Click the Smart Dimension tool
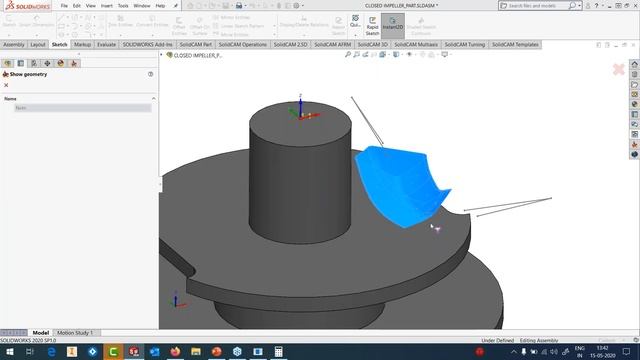 (37, 21)
